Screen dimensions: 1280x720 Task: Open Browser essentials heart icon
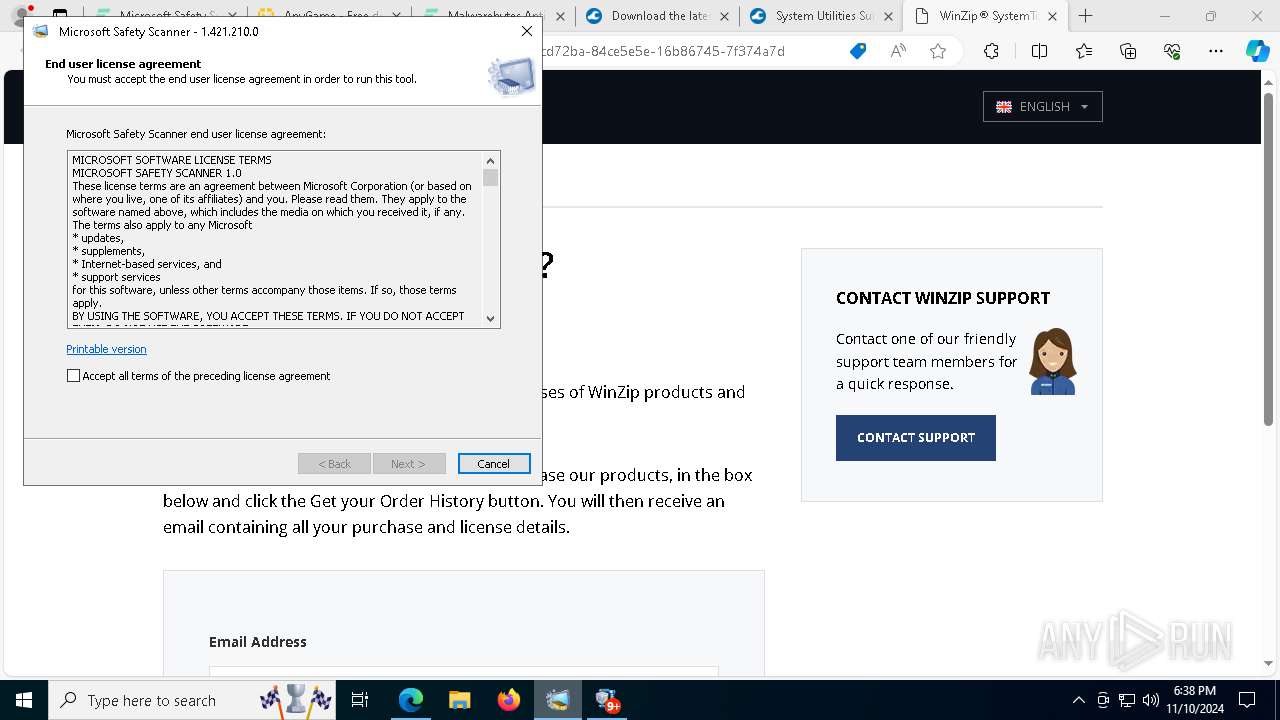point(1172,51)
